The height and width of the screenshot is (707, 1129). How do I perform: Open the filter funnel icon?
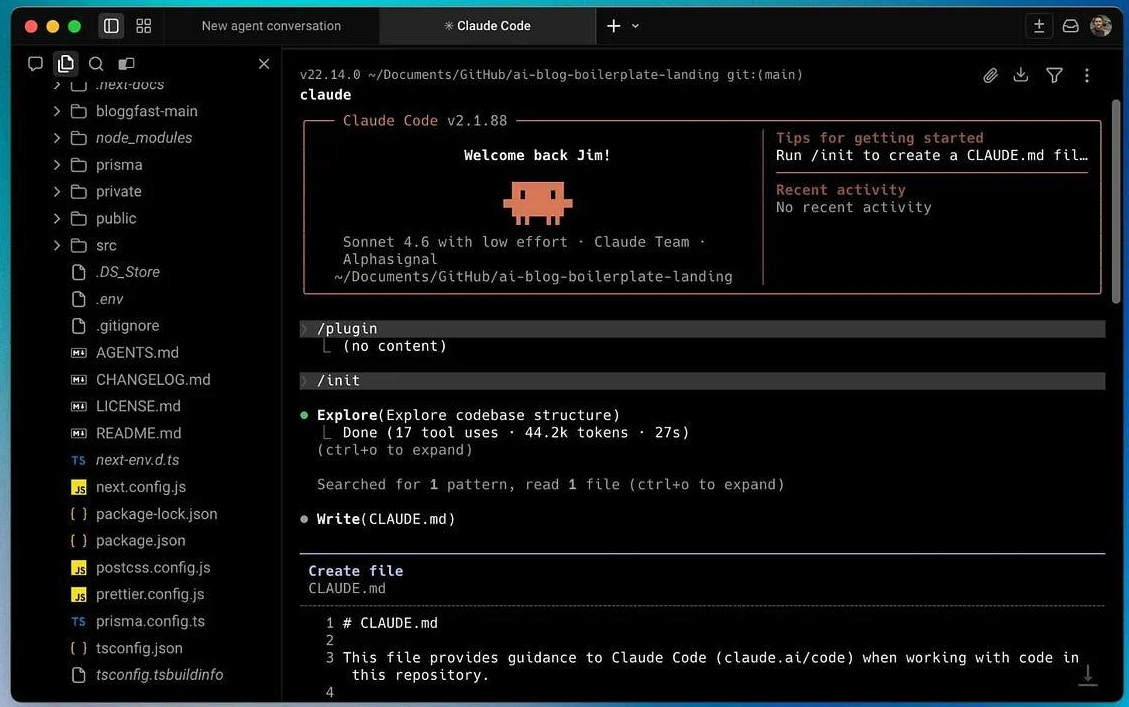point(1054,75)
